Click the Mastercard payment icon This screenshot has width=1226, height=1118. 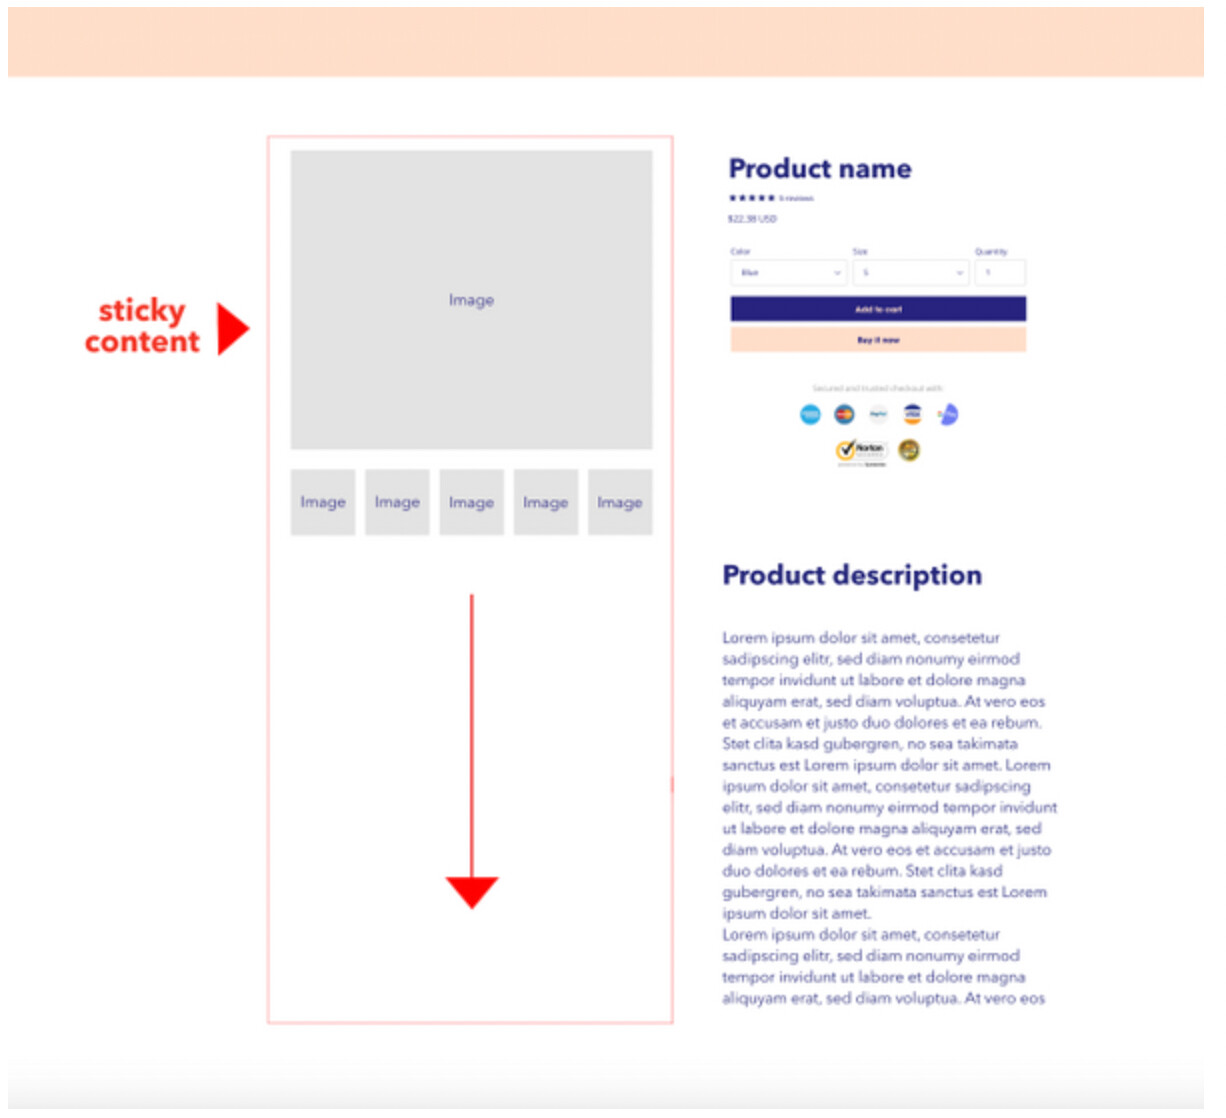coord(844,414)
